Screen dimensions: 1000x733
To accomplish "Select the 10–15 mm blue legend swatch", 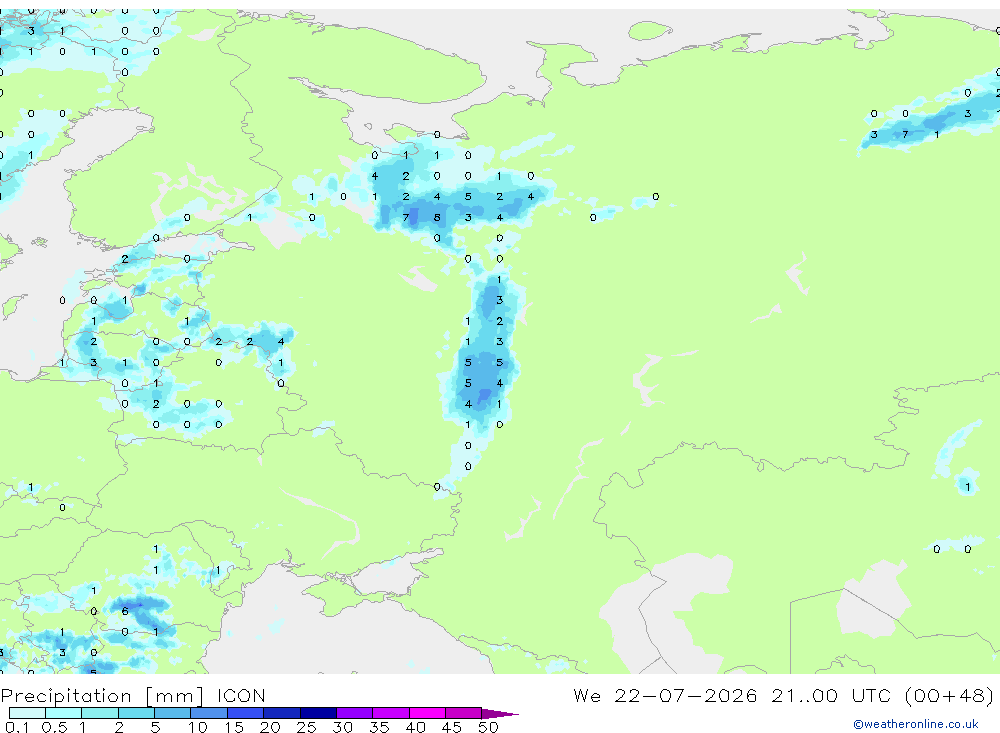I will 209,713.
